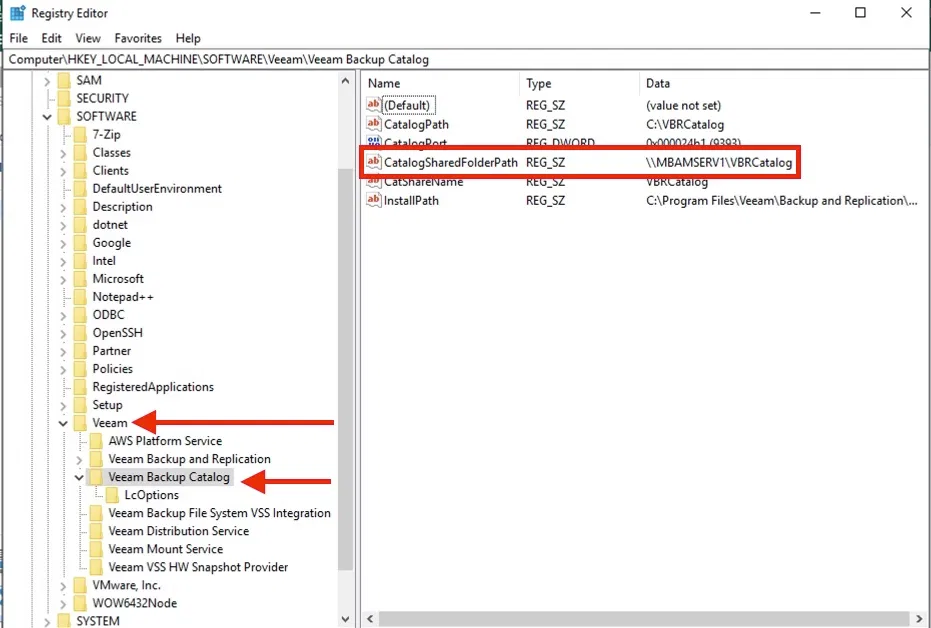Click the values pane horizontal scrollbar thumb
This screenshot has height=628, width=931.
[644, 619]
